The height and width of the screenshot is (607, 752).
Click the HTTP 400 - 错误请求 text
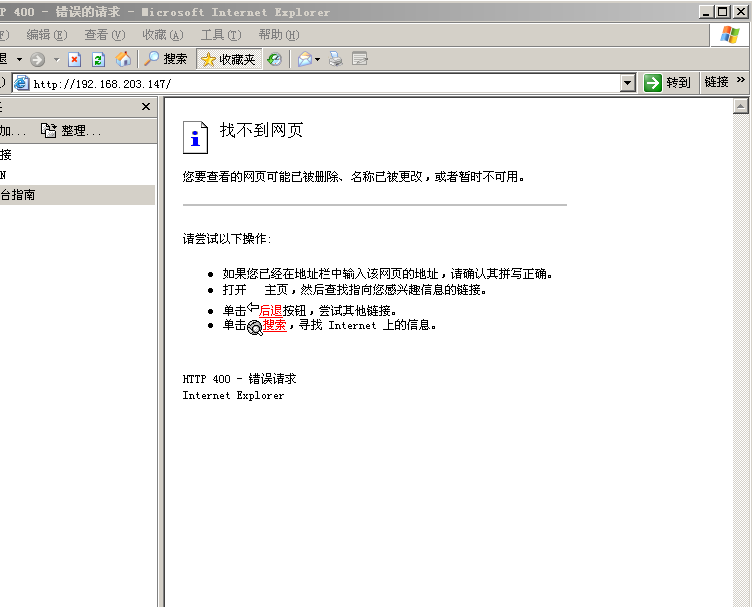click(239, 379)
